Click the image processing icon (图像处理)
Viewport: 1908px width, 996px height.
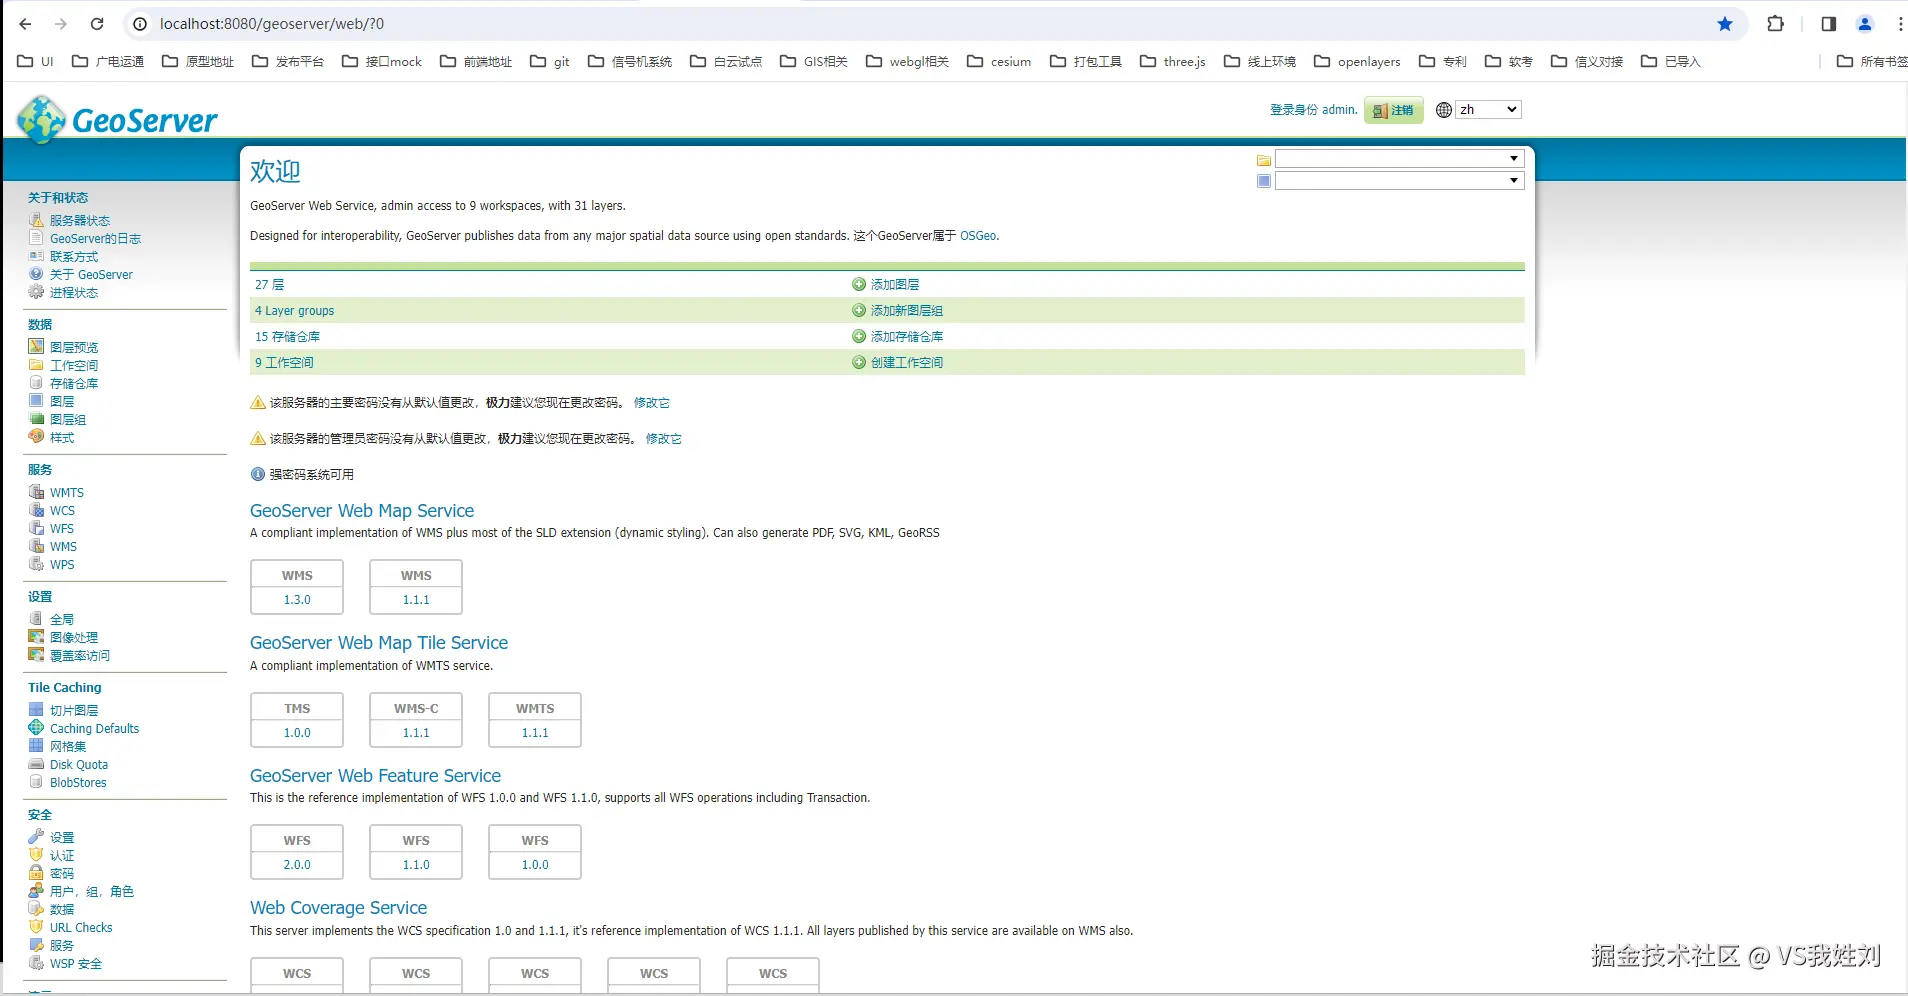pos(36,637)
